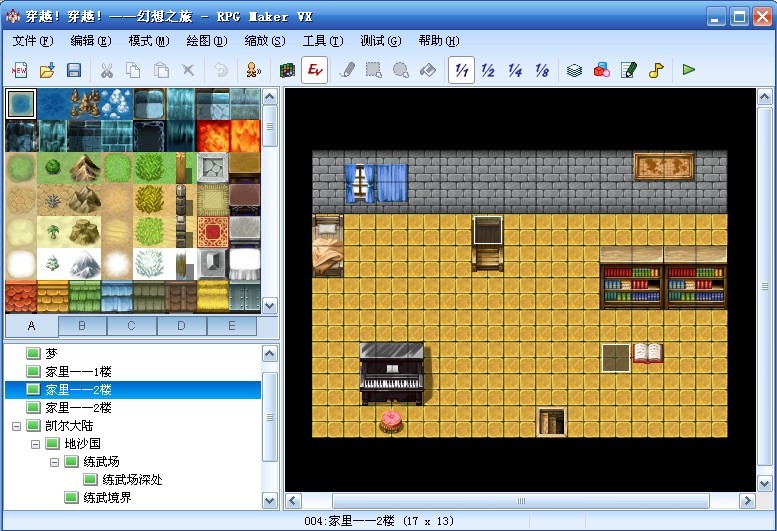Open the 模式(M) menu
The width and height of the screenshot is (777, 531).
[x=149, y=41]
